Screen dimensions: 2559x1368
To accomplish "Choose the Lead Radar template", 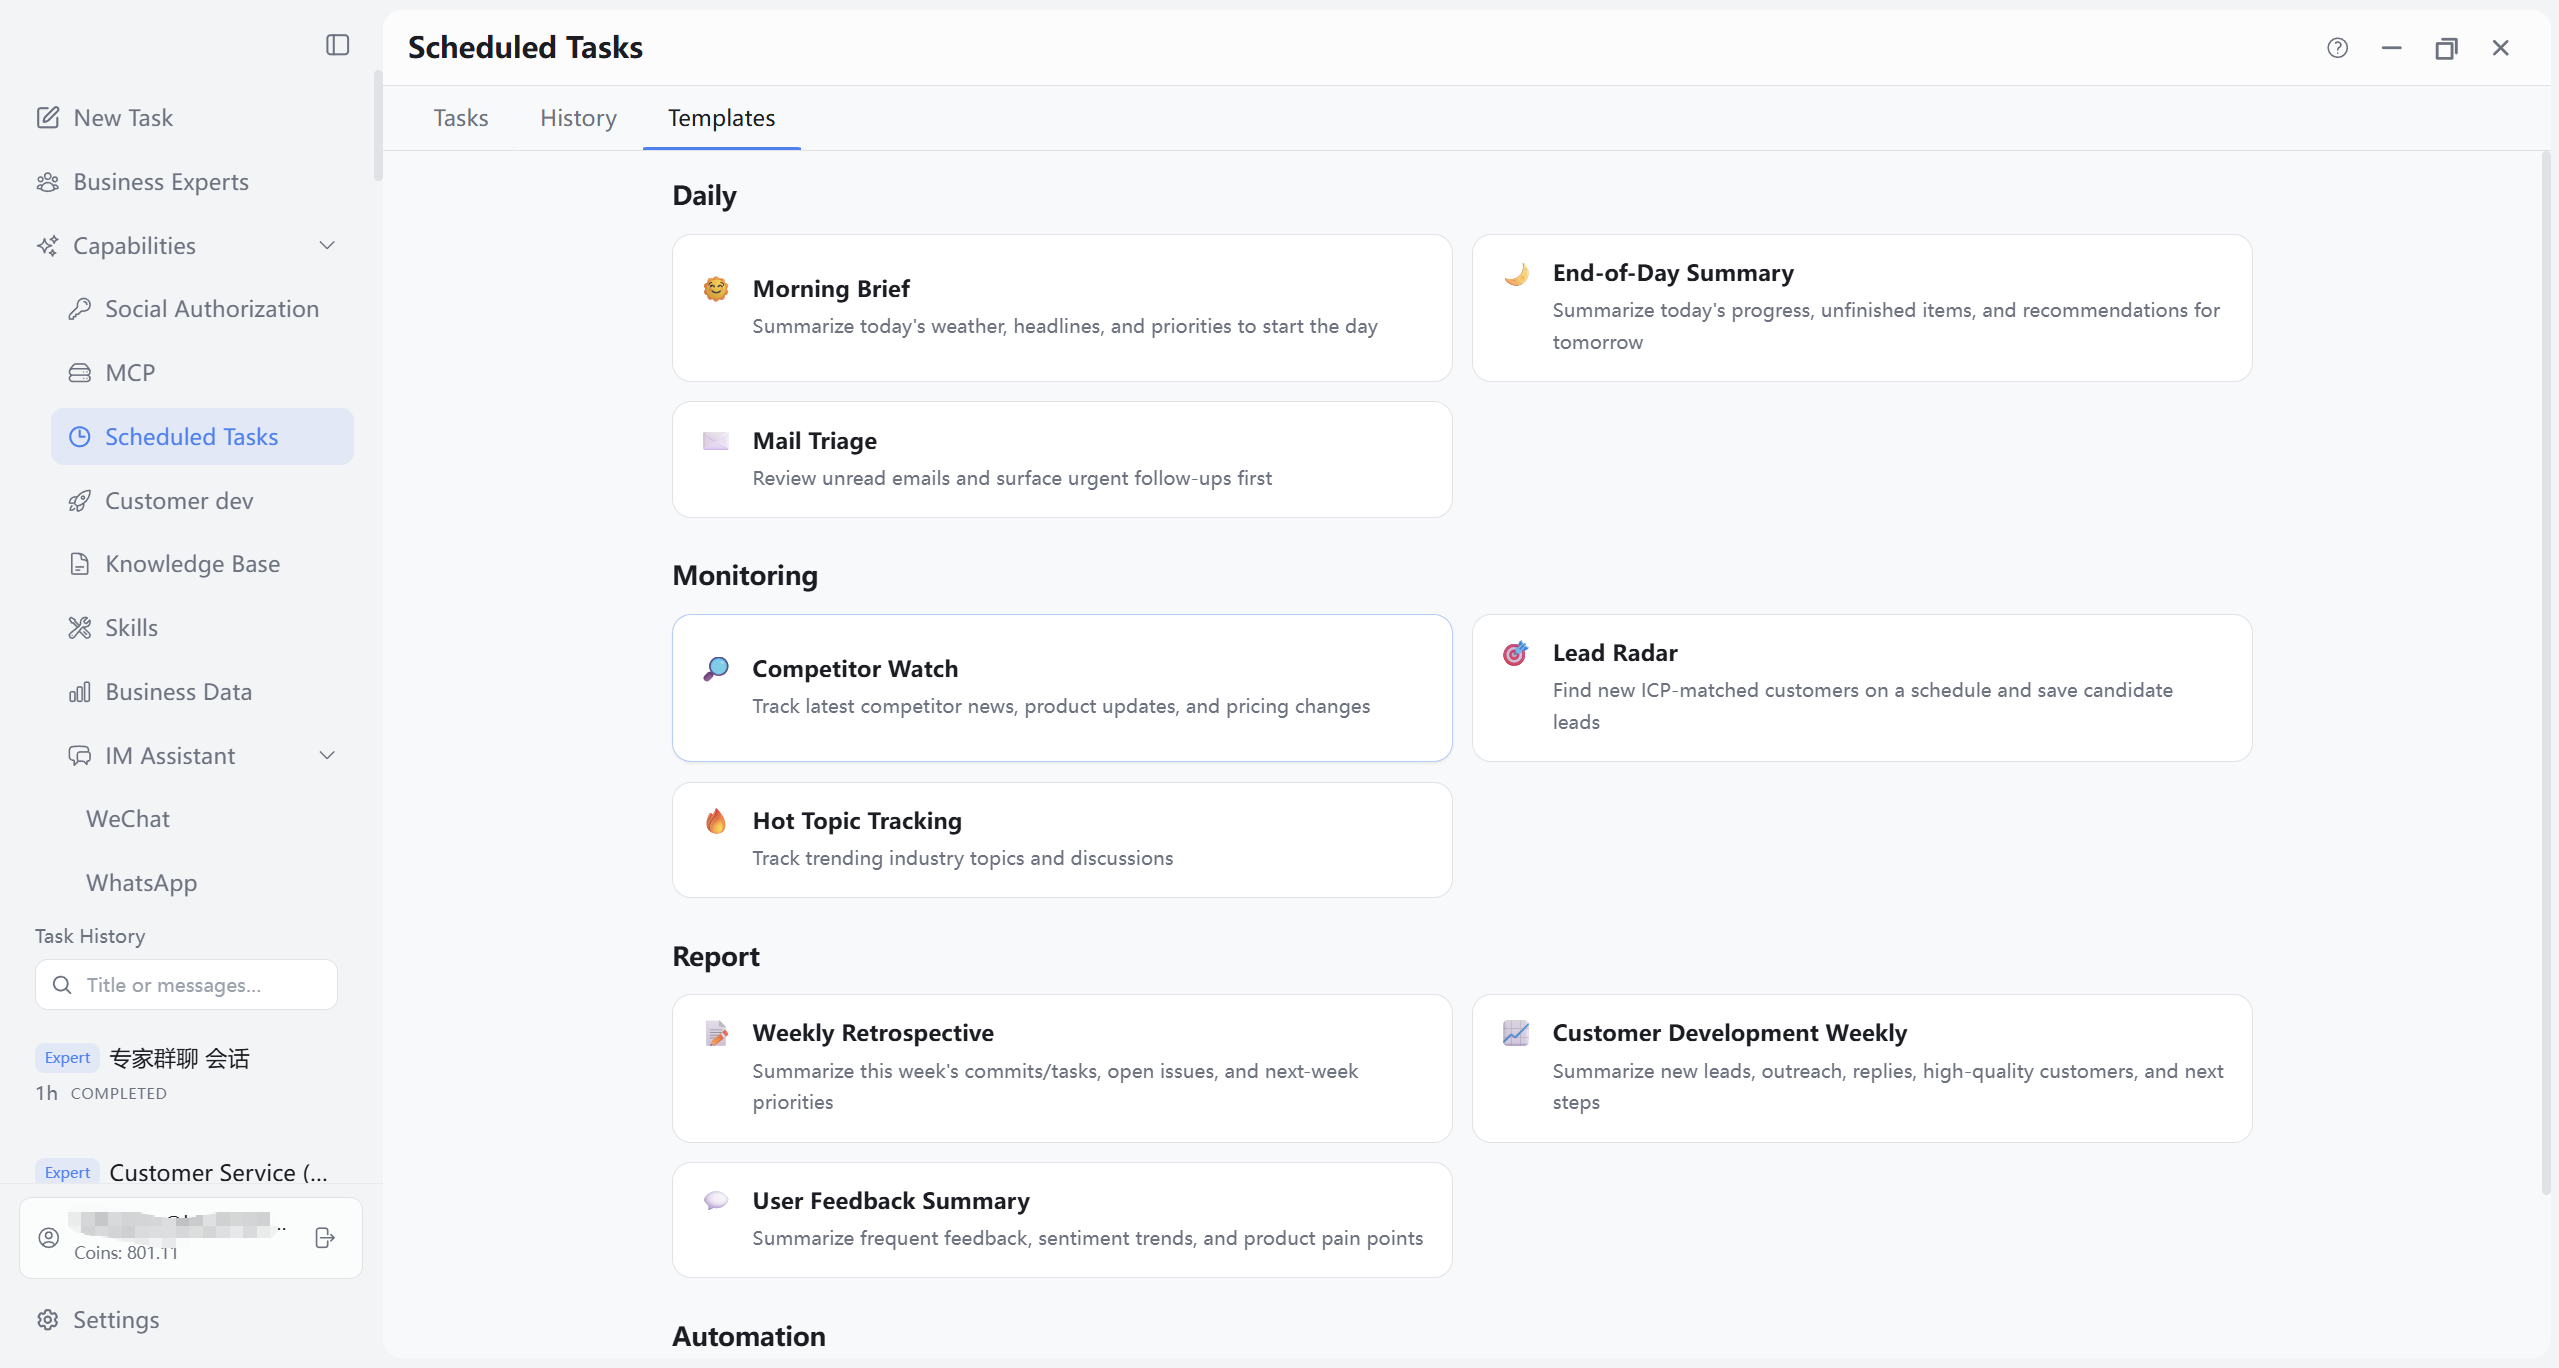I will tap(1862, 688).
